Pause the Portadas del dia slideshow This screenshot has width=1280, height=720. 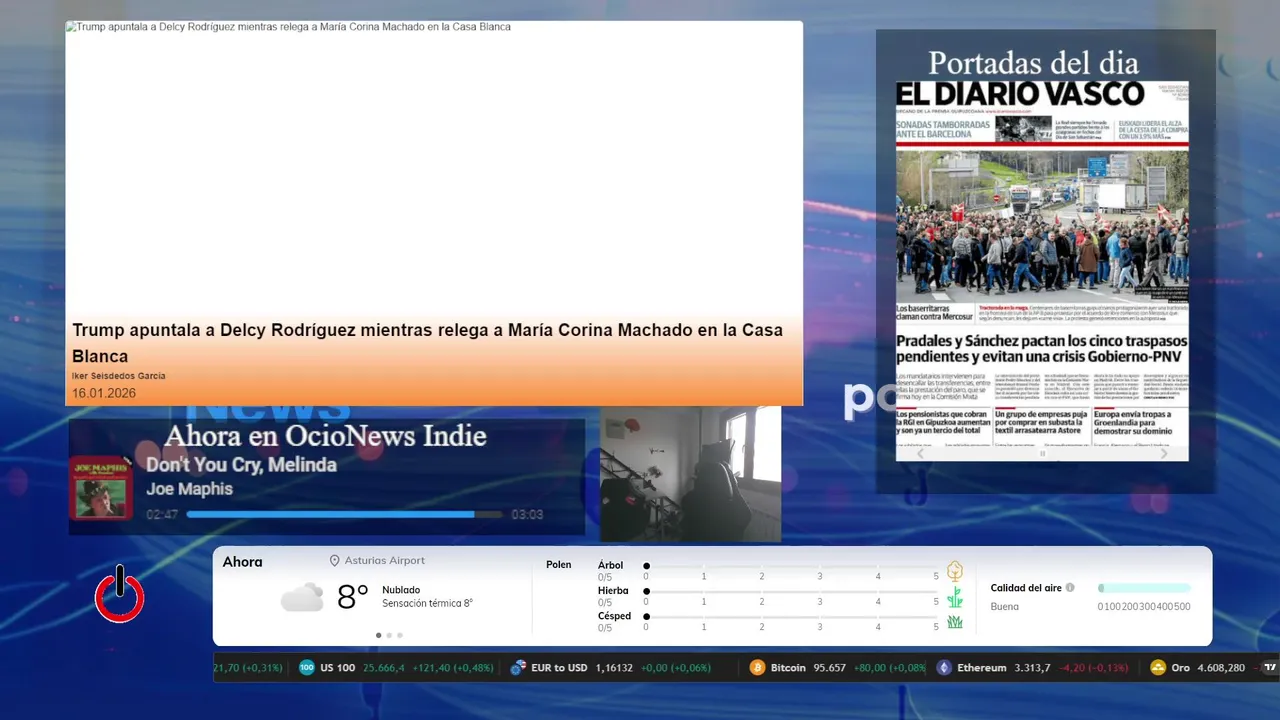pyautogui.click(x=1042, y=453)
